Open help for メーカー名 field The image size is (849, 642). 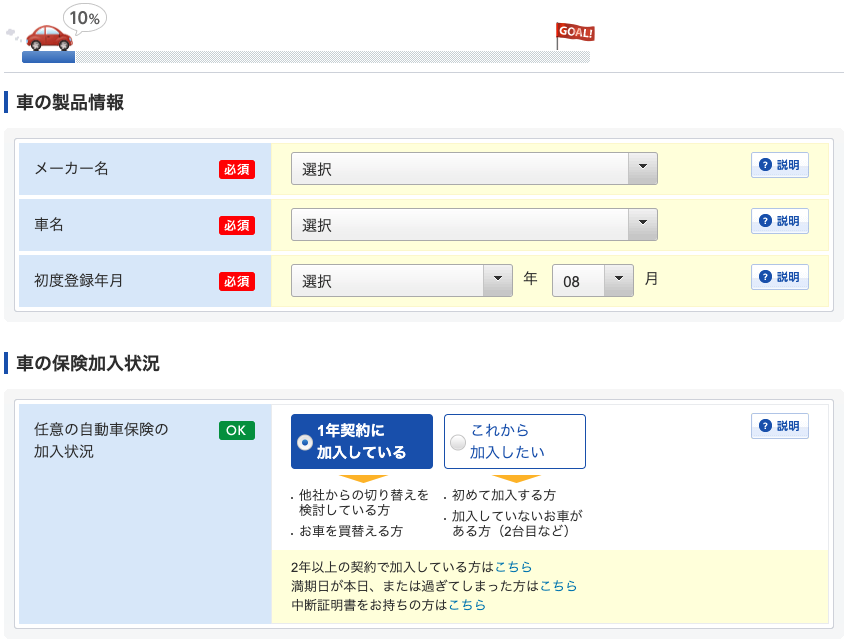779,166
